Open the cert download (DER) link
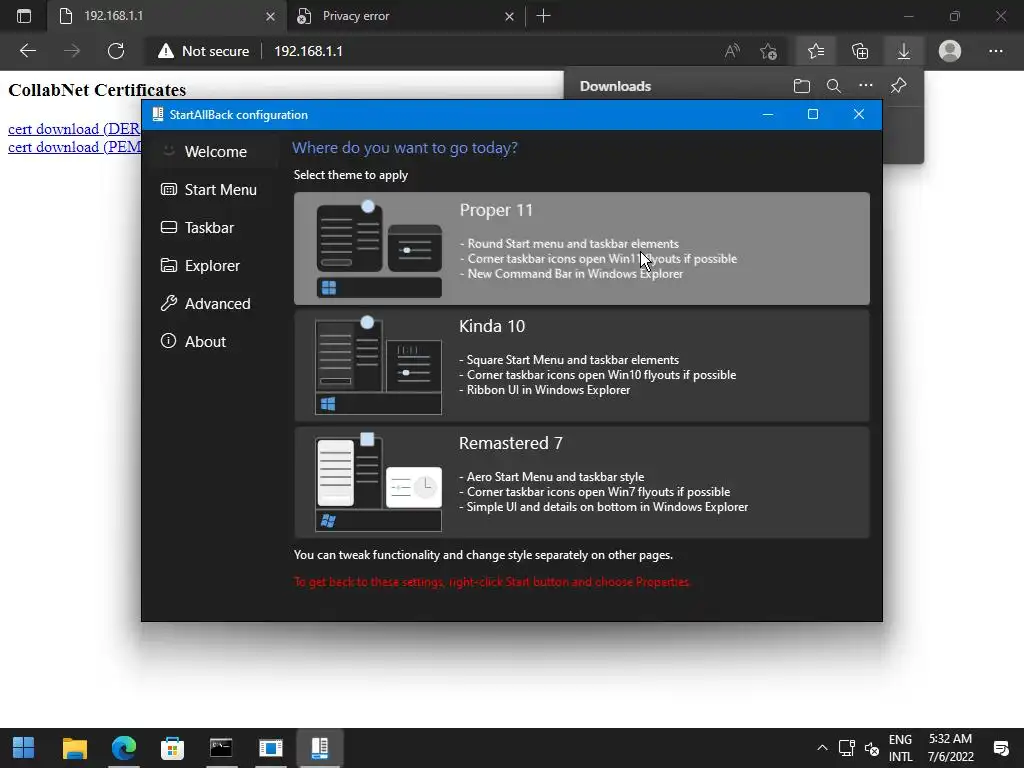The width and height of the screenshot is (1024, 768). coord(74,129)
